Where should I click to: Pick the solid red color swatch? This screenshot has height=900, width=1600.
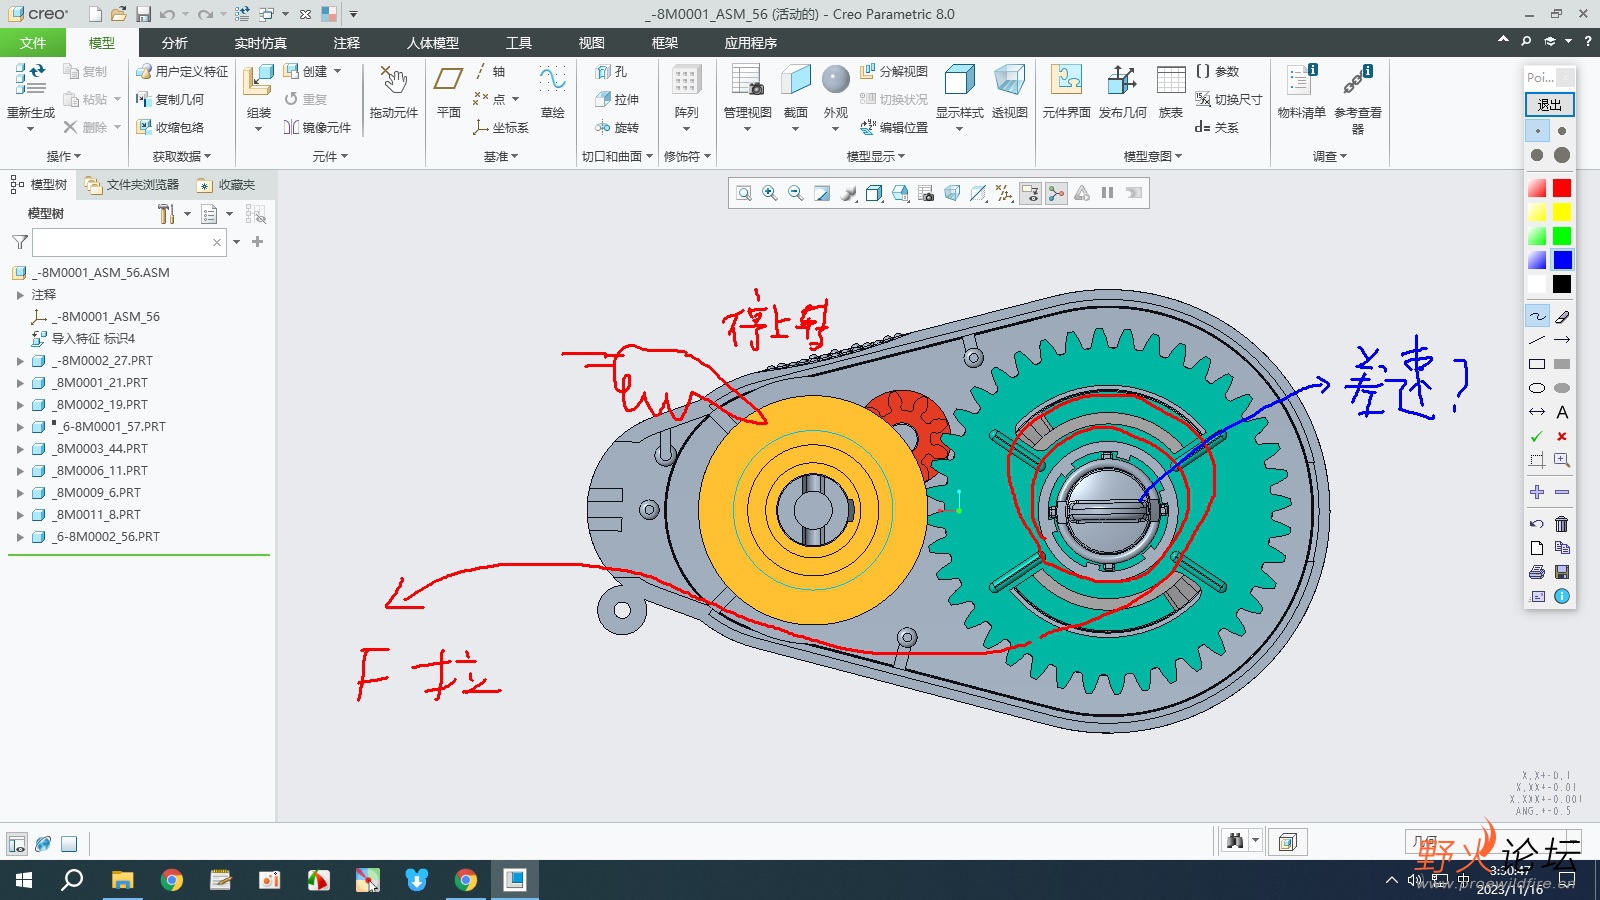[x=1562, y=188]
